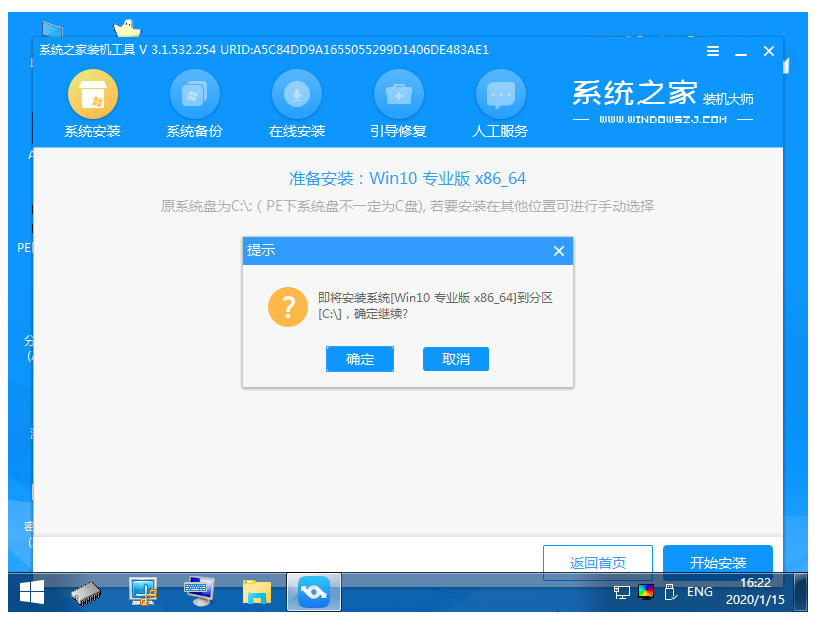The width and height of the screenshot is (819, 620).
Task: Open the hamburger menu in title bar
Action: point(713,51)
